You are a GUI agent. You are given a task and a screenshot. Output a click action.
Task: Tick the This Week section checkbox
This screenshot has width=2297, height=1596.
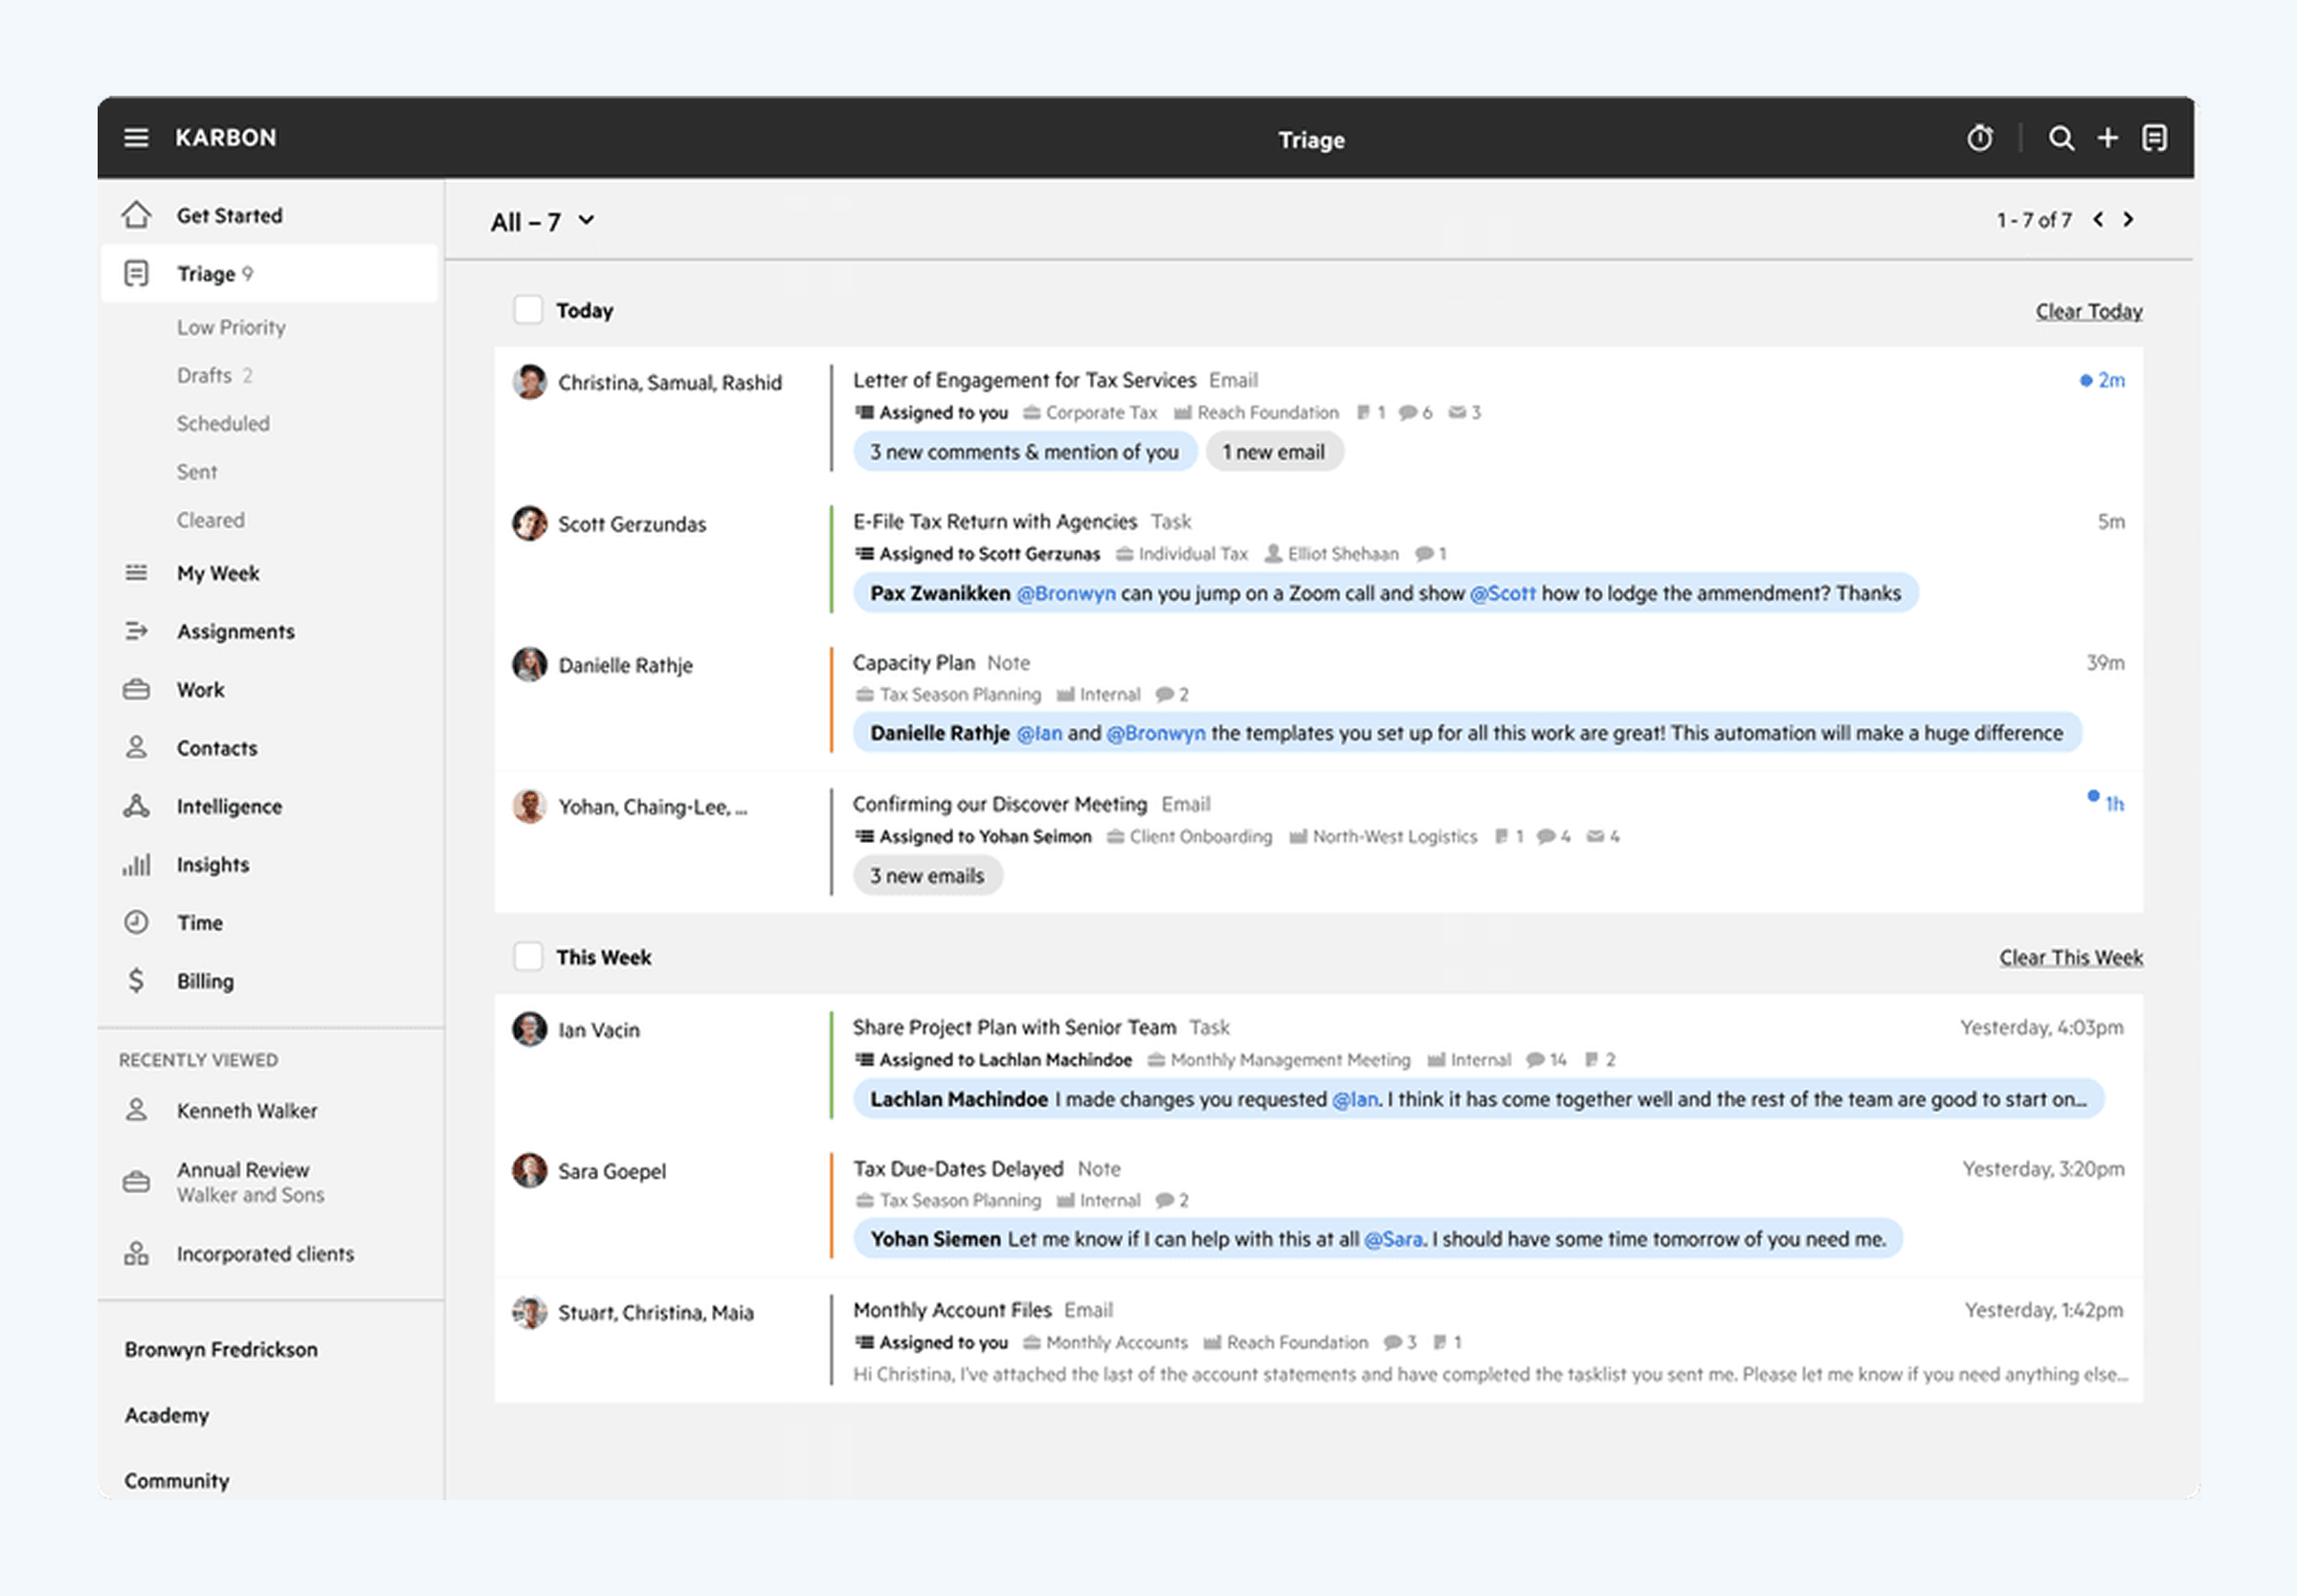pos(528,957)
